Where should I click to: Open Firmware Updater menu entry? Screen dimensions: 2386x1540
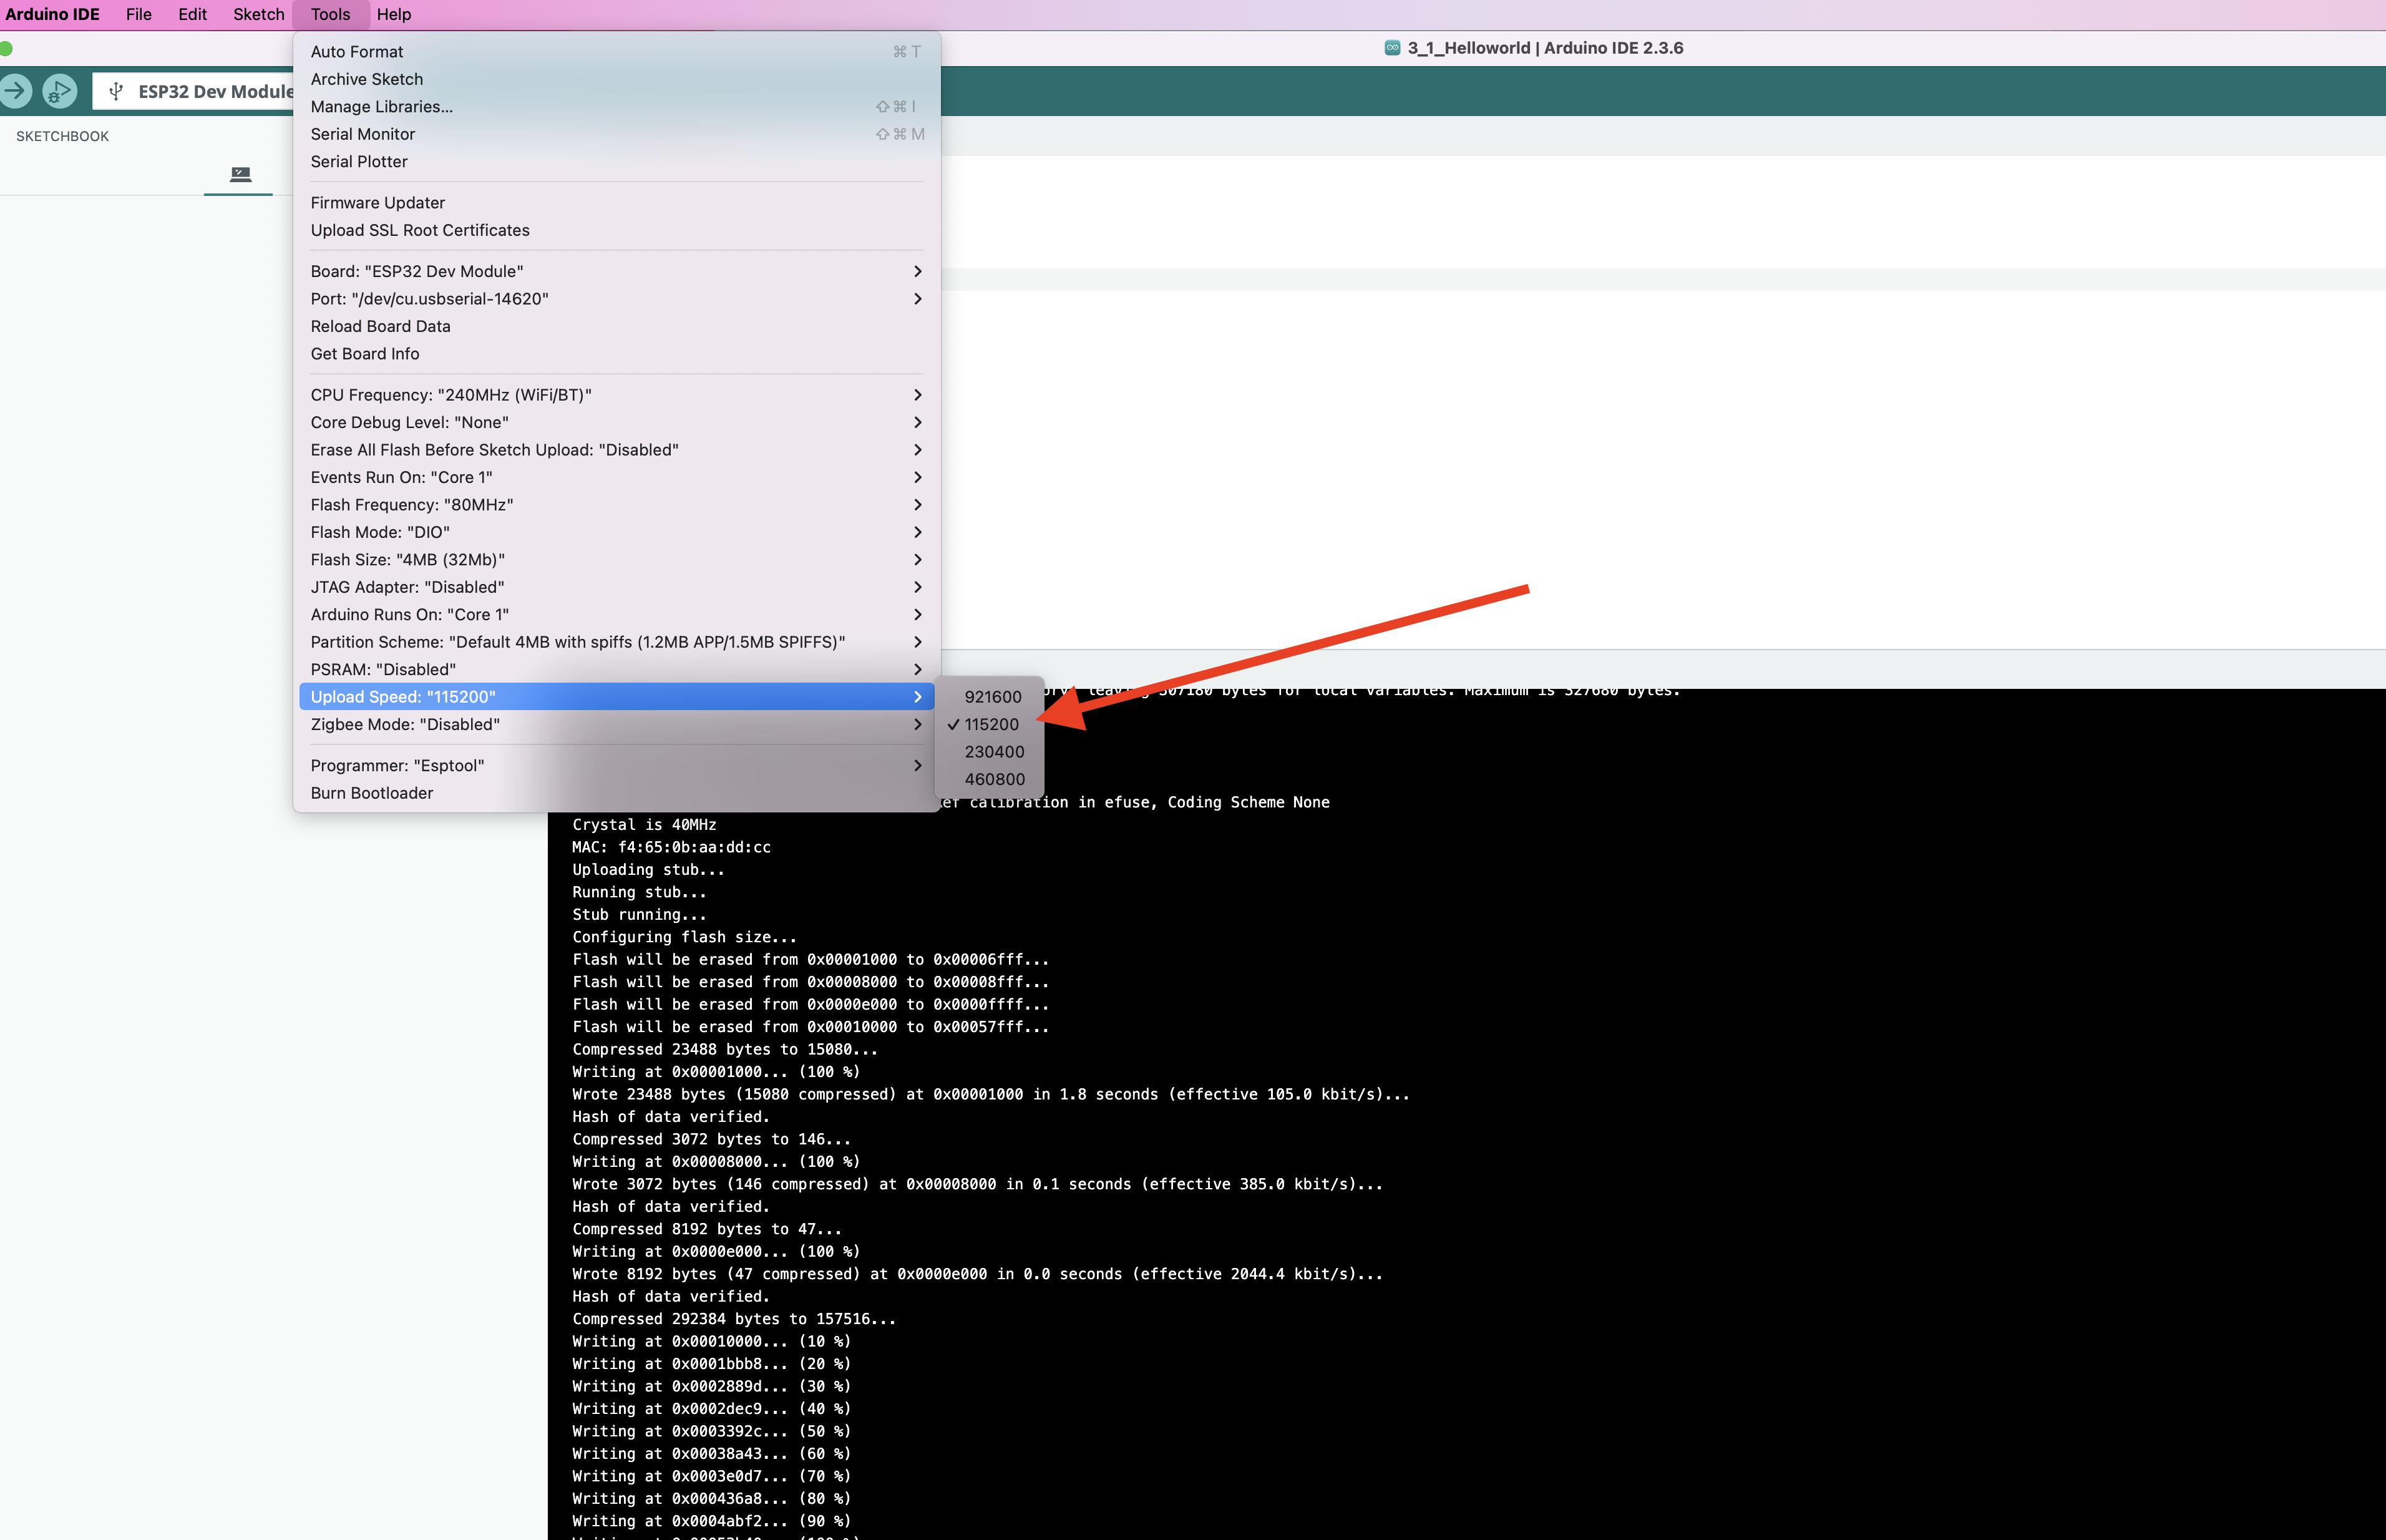[x=616, y=203]
